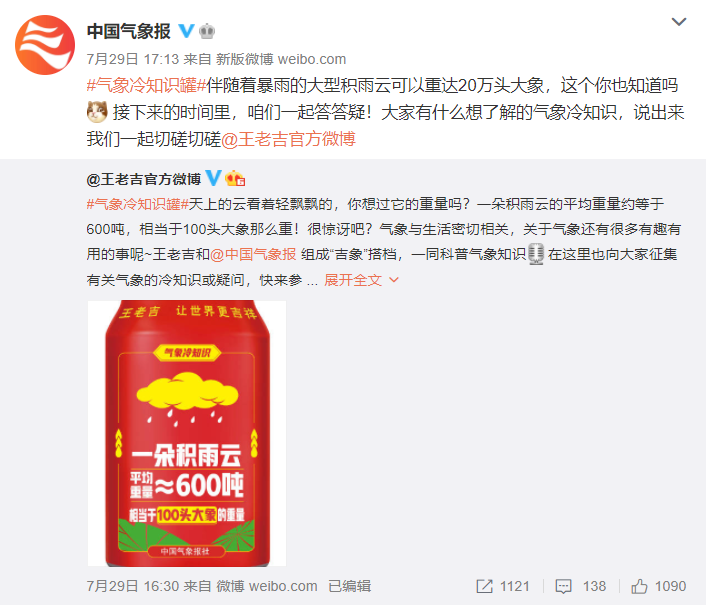706x605 pixels.
Task: Click the microphone emoji in the reposted text
Action: pyautogui.click(x=536, y=254)
